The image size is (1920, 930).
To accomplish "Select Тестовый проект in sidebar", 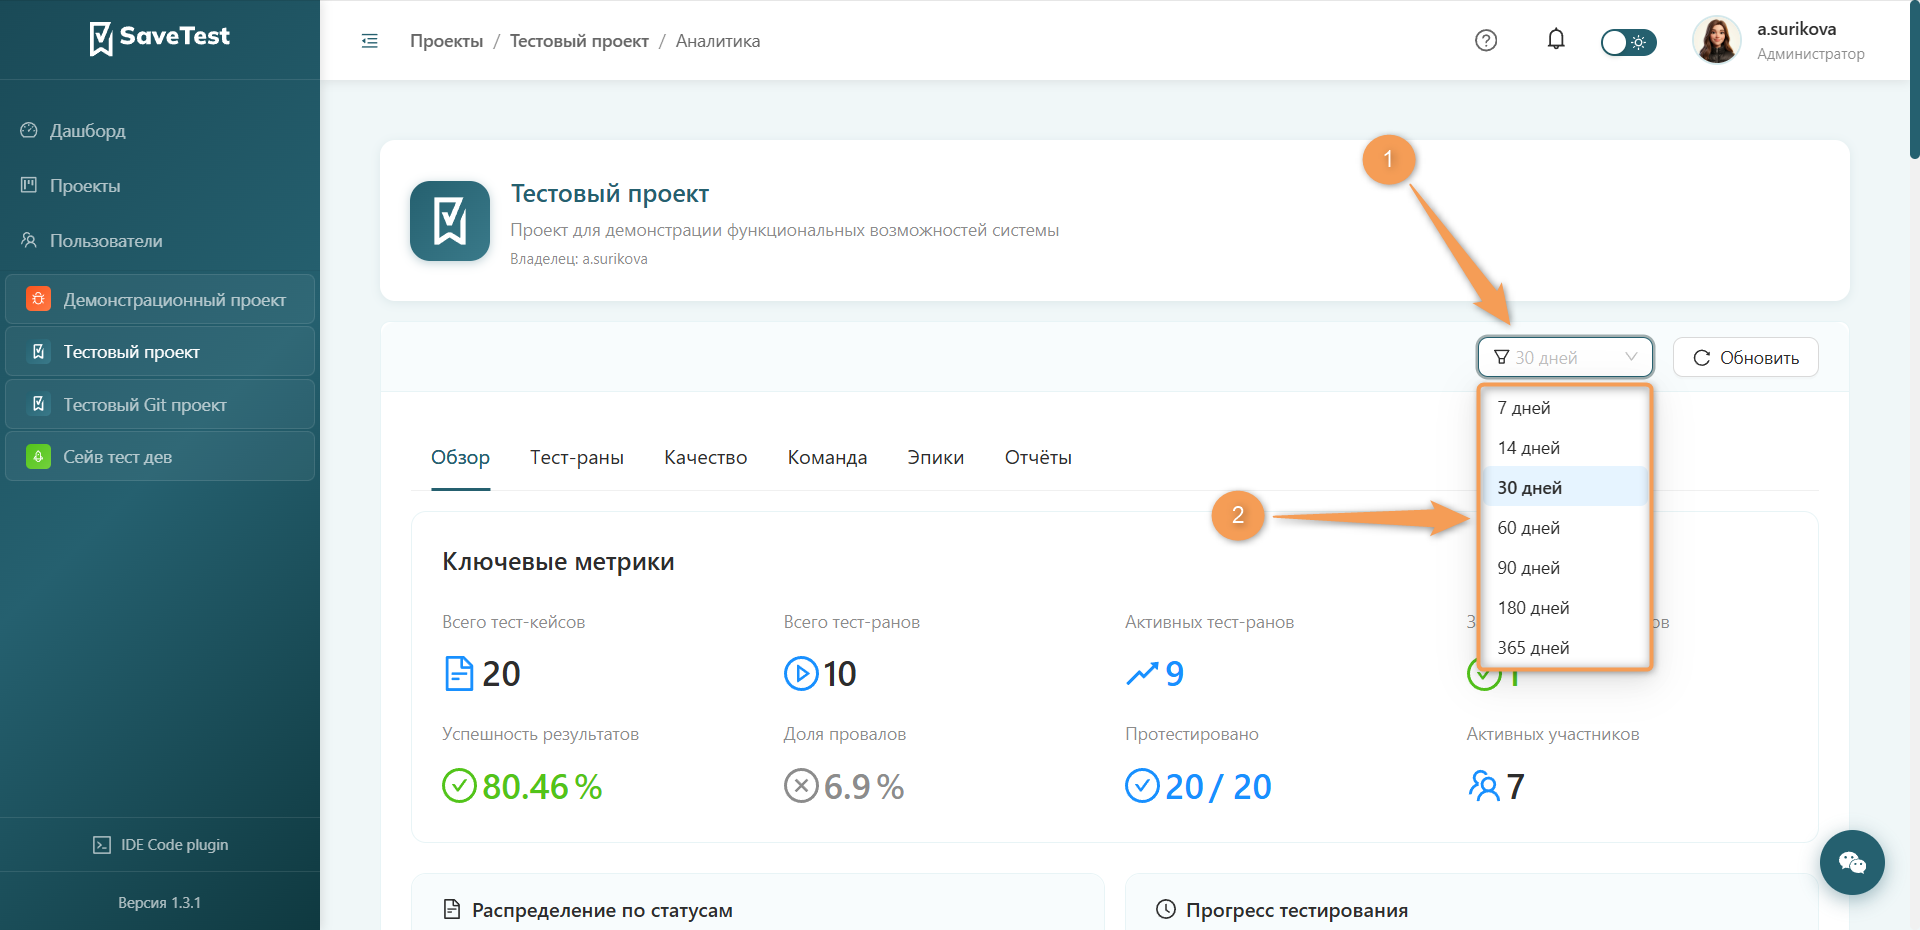I will click(160, 352).
